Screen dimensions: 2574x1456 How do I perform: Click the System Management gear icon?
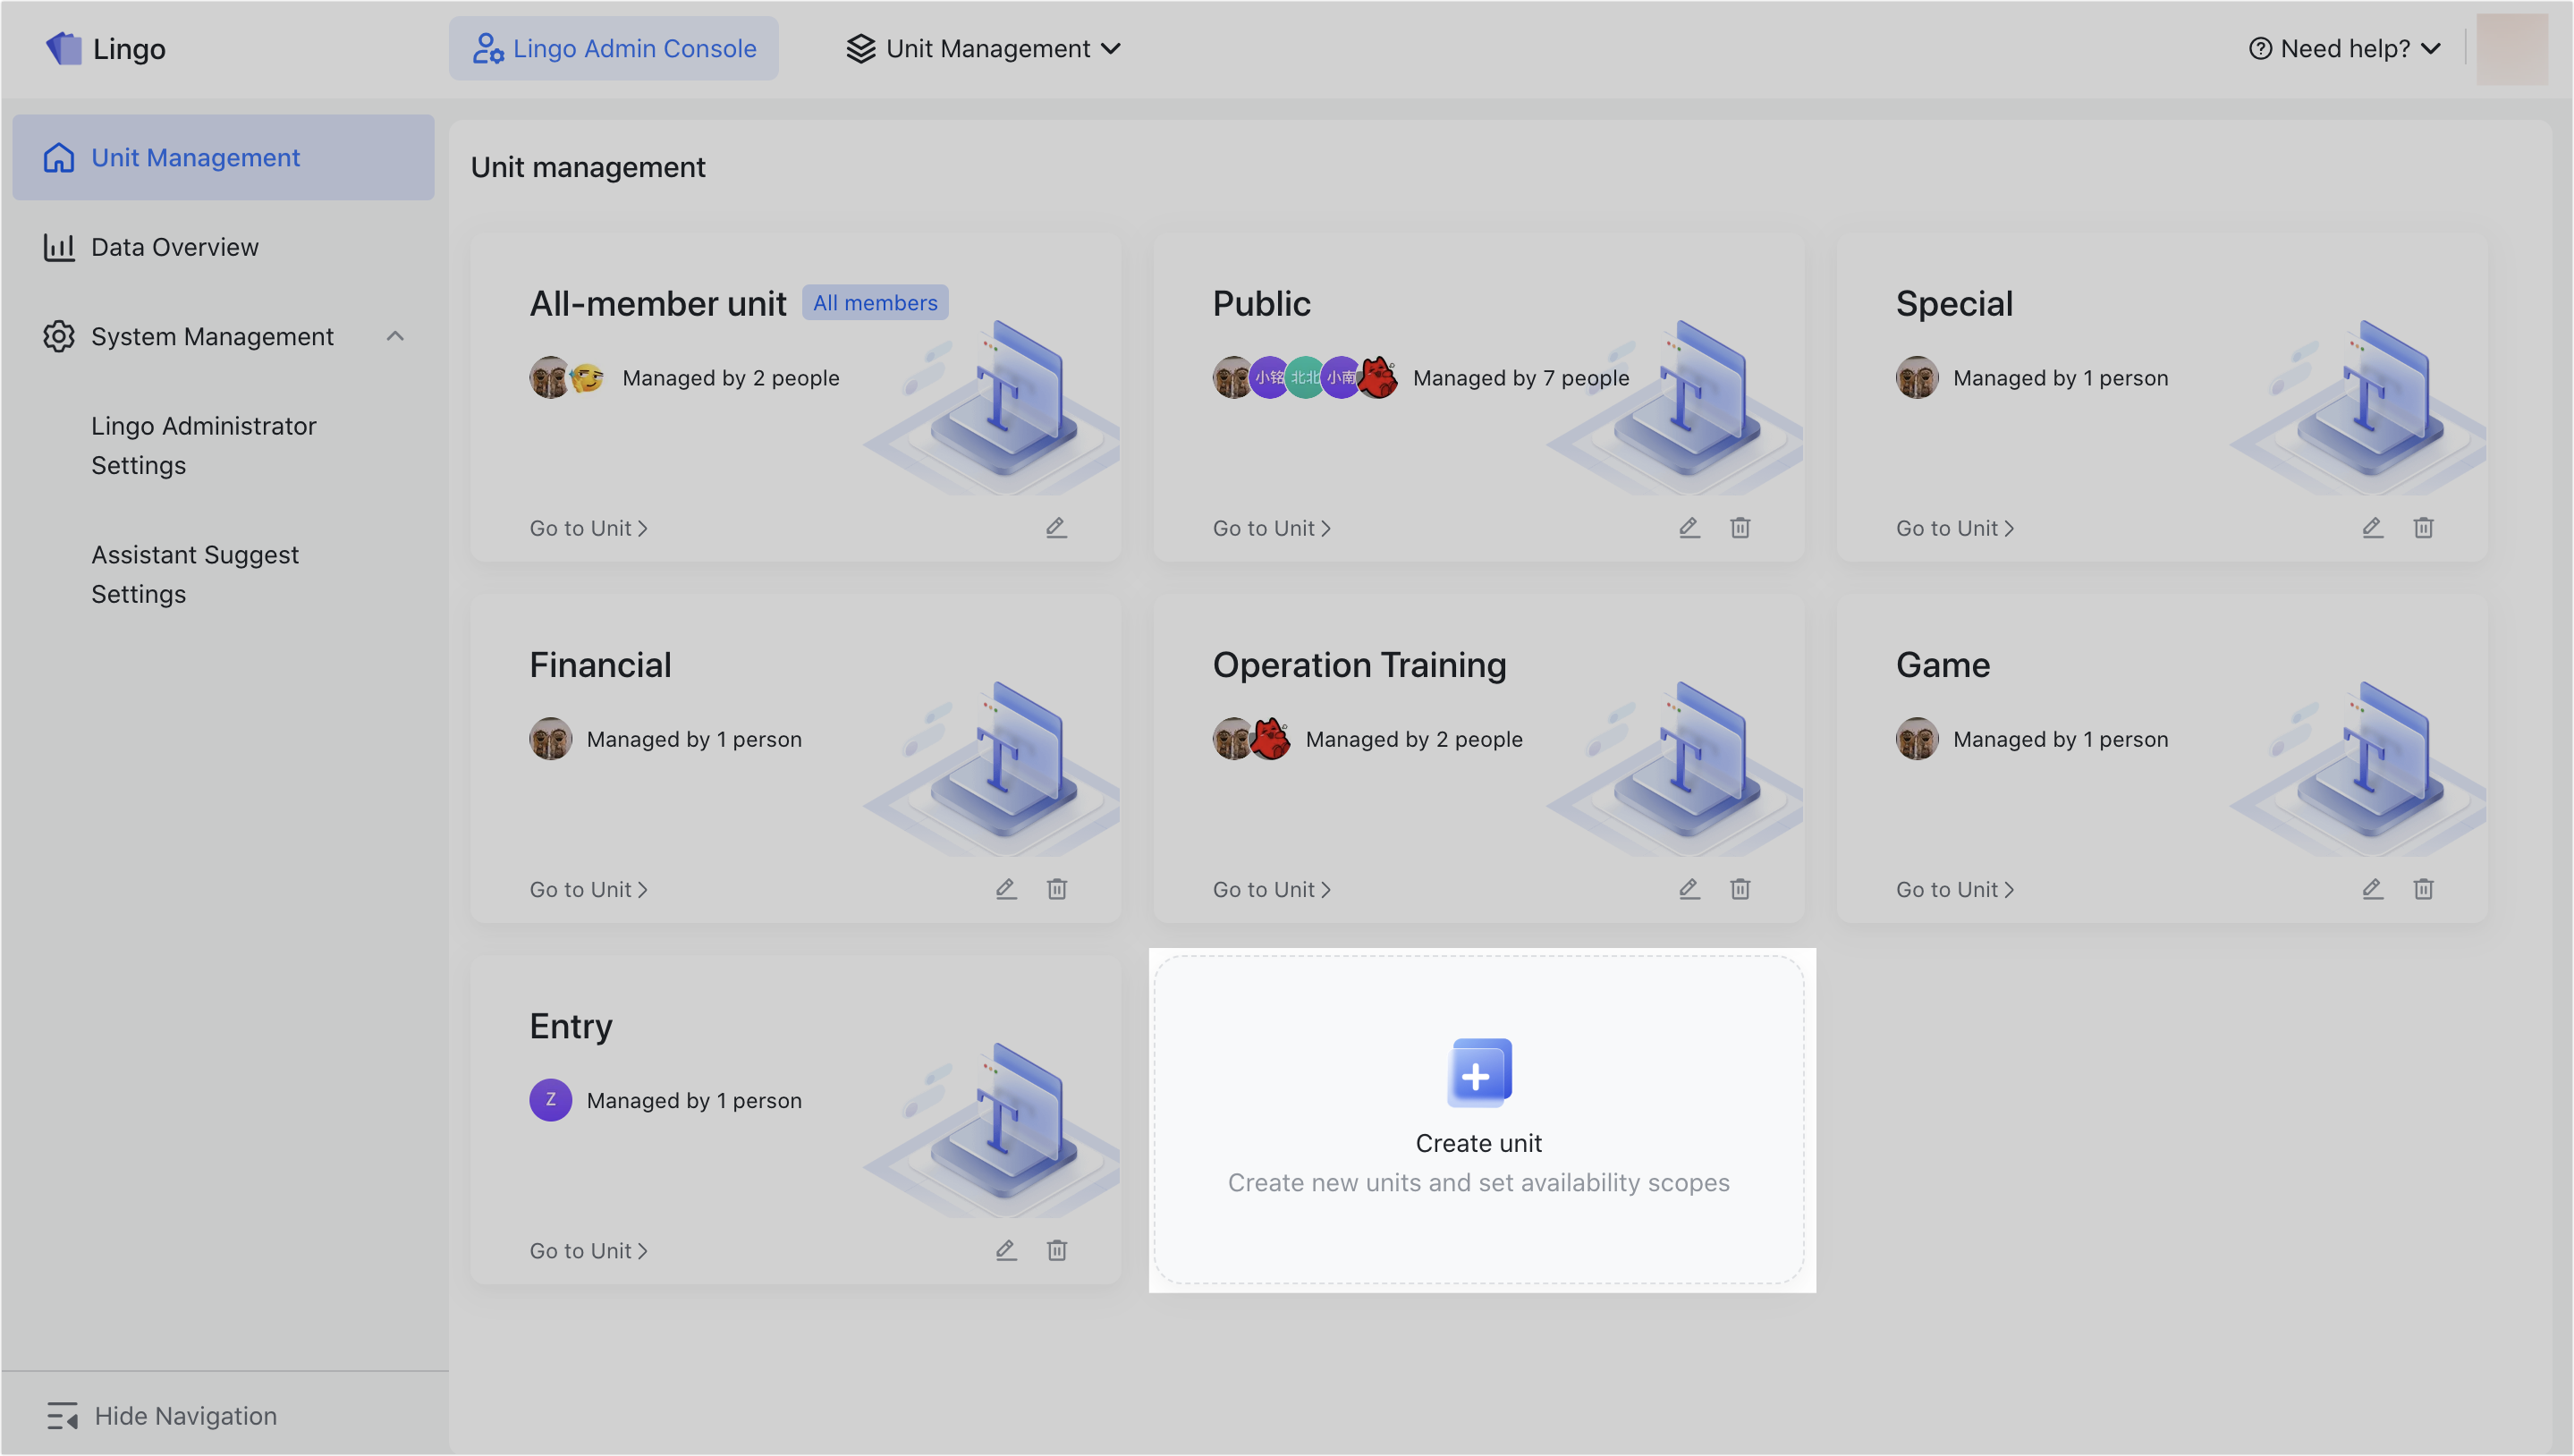point(59,336)
